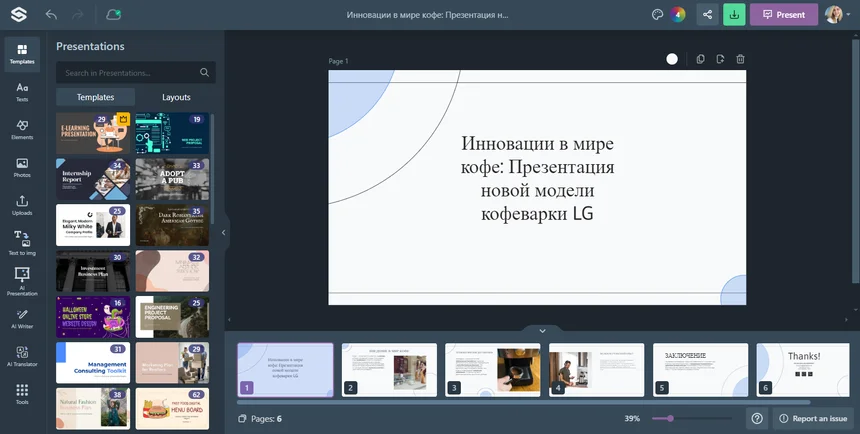860x434 pixels.
Task: Click the app logo icon
Action: 19,15
